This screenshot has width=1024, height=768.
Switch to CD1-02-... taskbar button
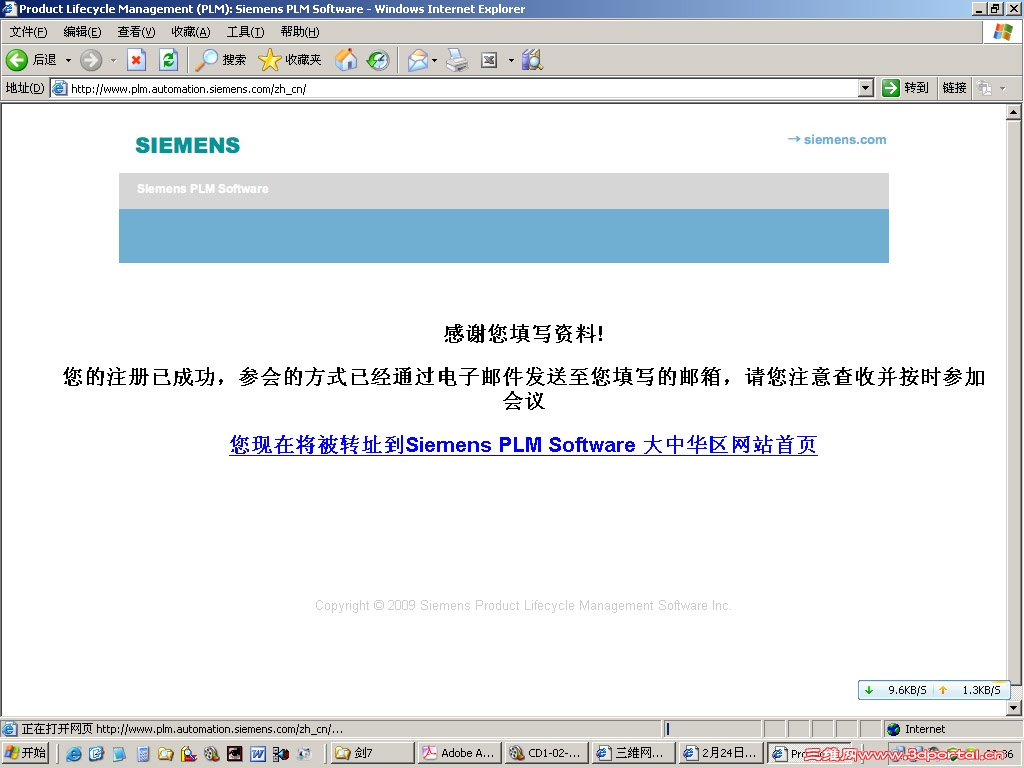click(547, 753)
